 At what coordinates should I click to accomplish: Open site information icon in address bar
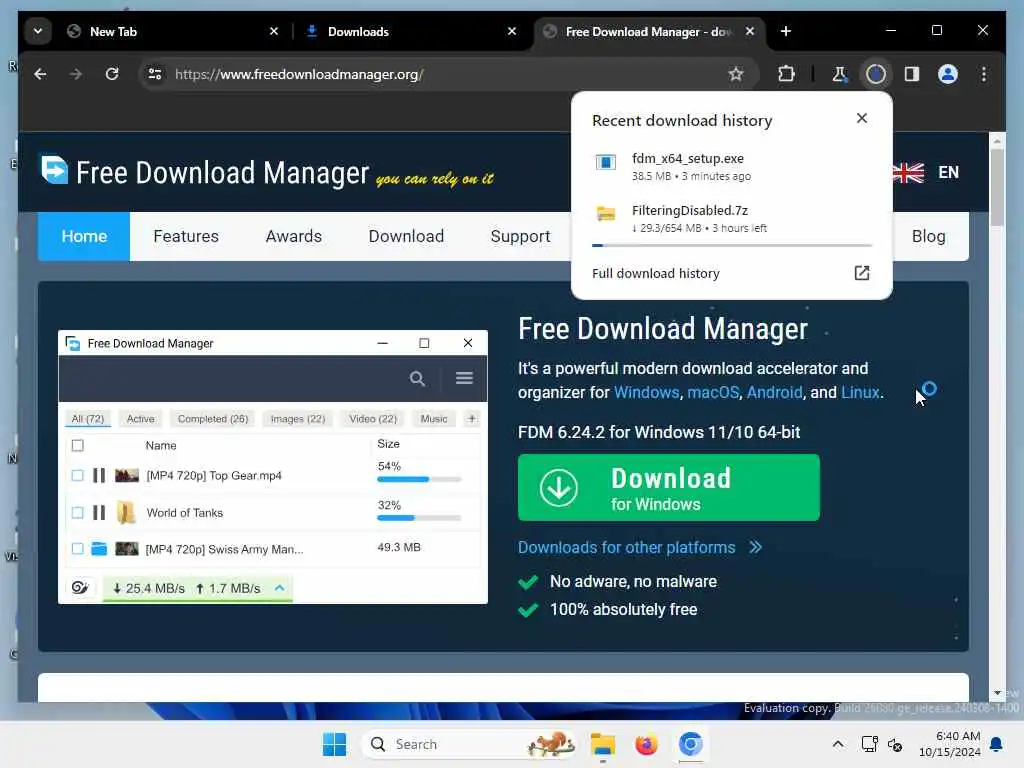point(155,74)
